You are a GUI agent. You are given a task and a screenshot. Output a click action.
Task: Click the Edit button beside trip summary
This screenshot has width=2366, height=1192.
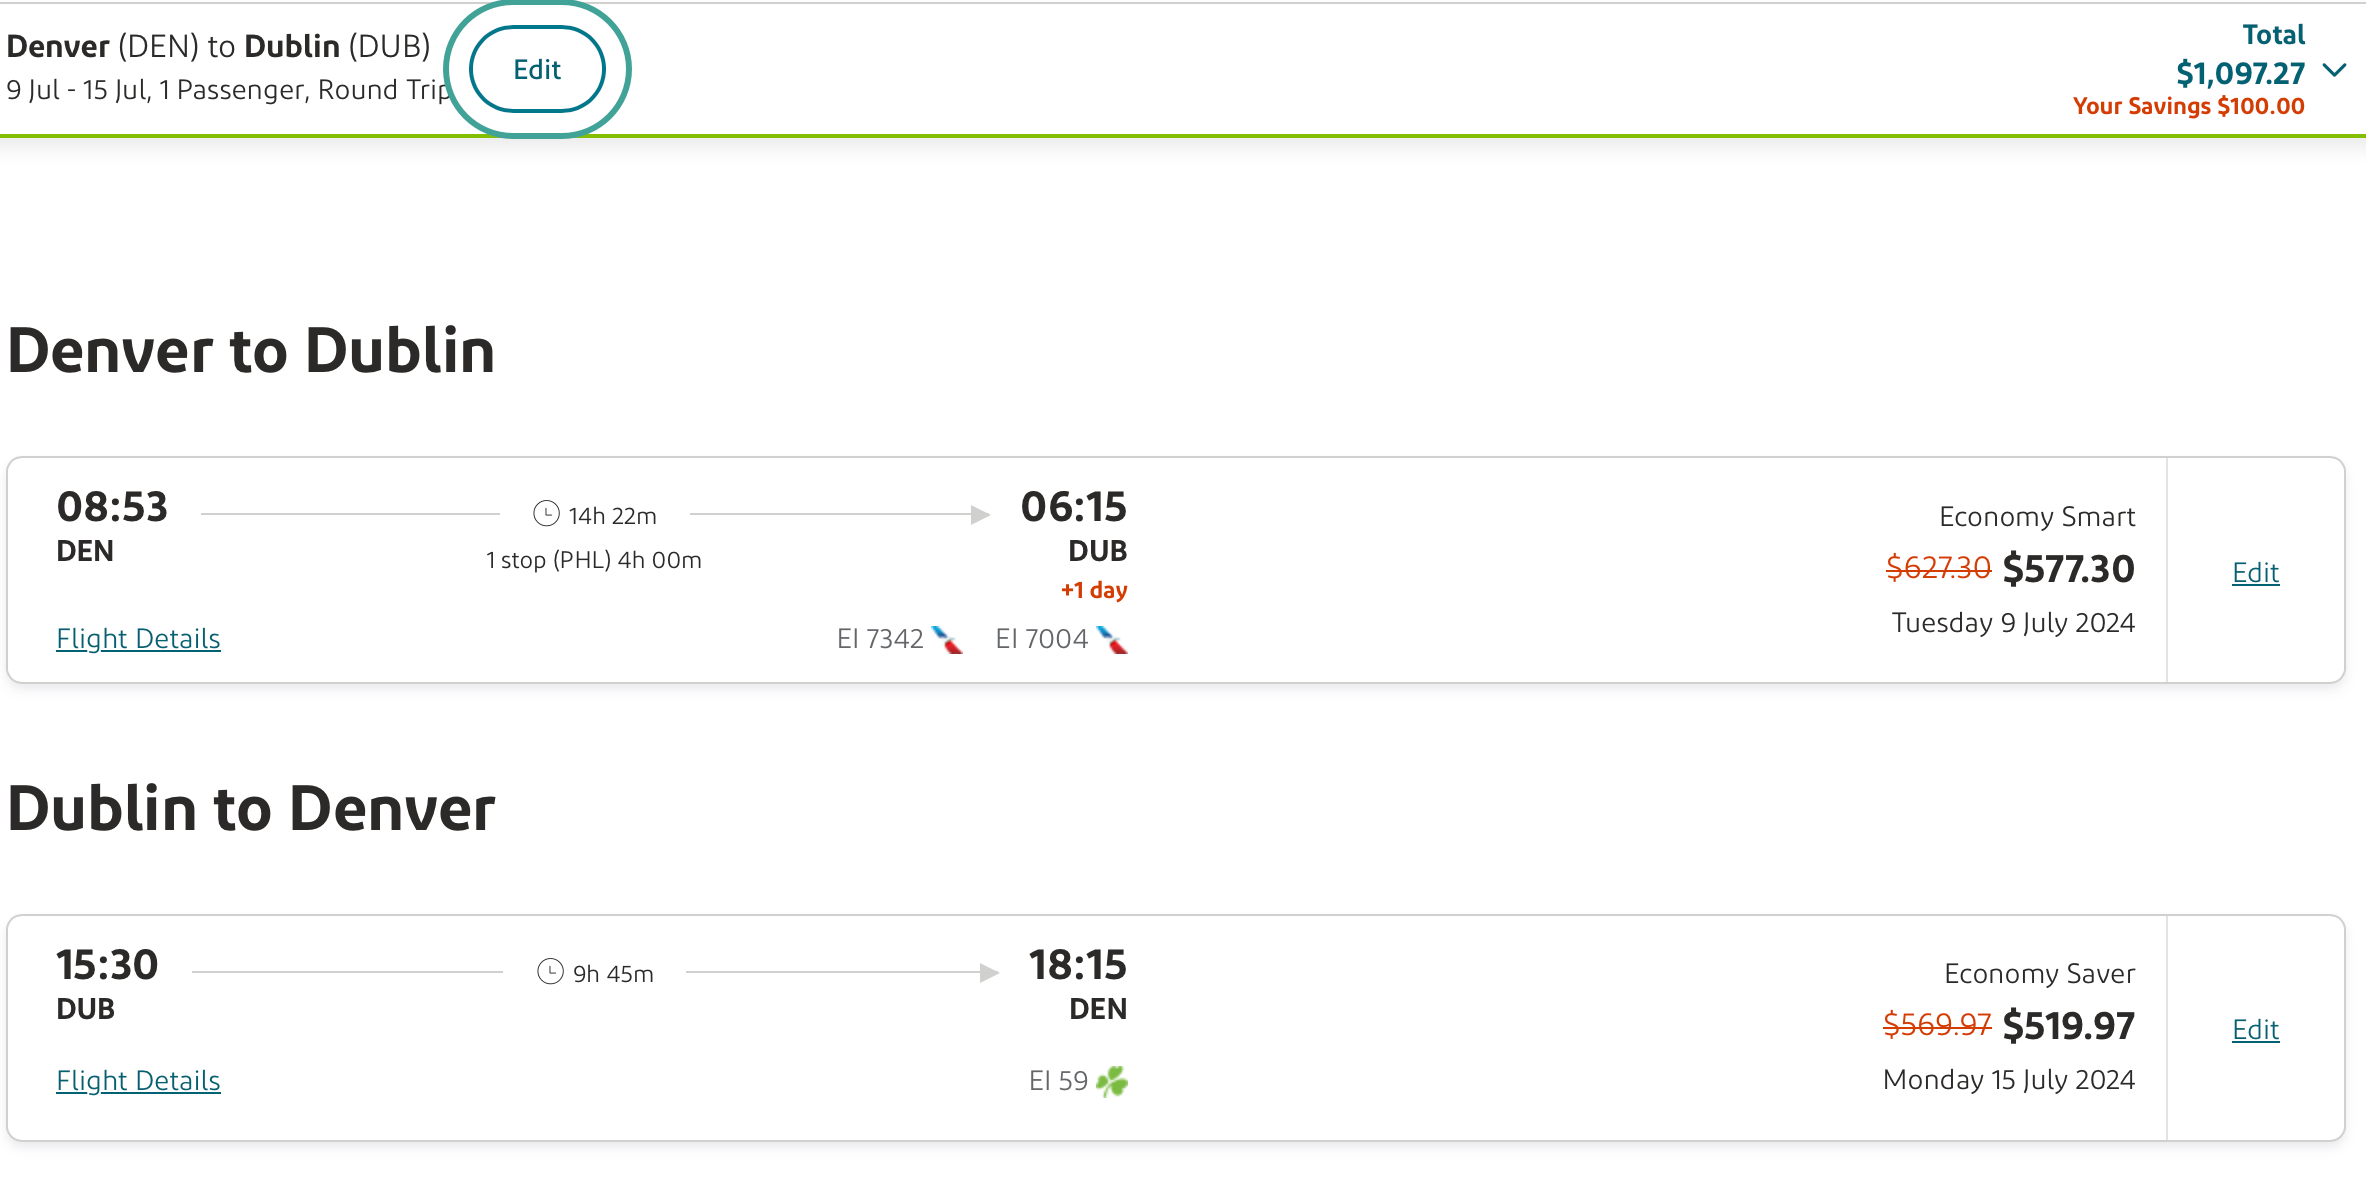537,70
